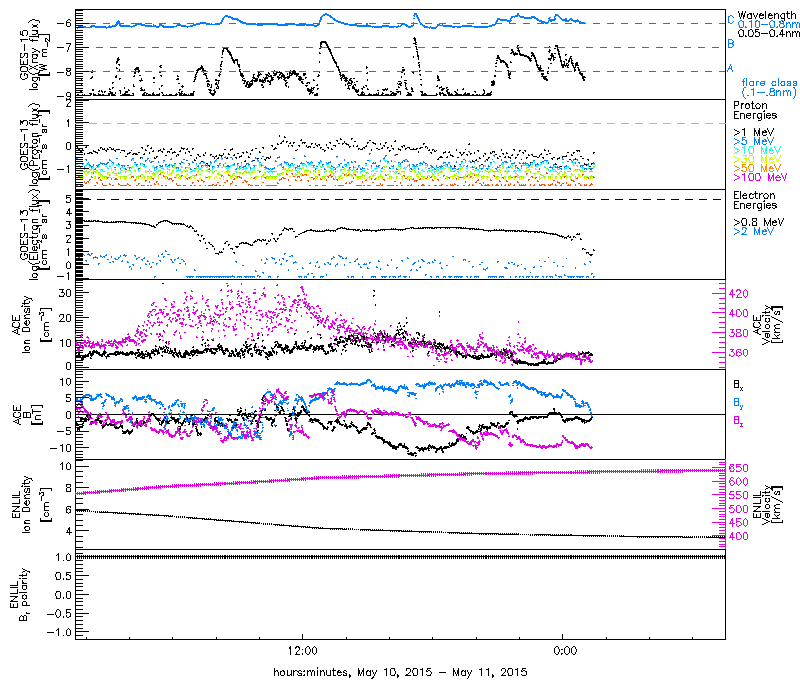This screenshot has height=680, width=800.
Task: Click the 'Electron Energies' legend heading
Action: pos(755,200)
